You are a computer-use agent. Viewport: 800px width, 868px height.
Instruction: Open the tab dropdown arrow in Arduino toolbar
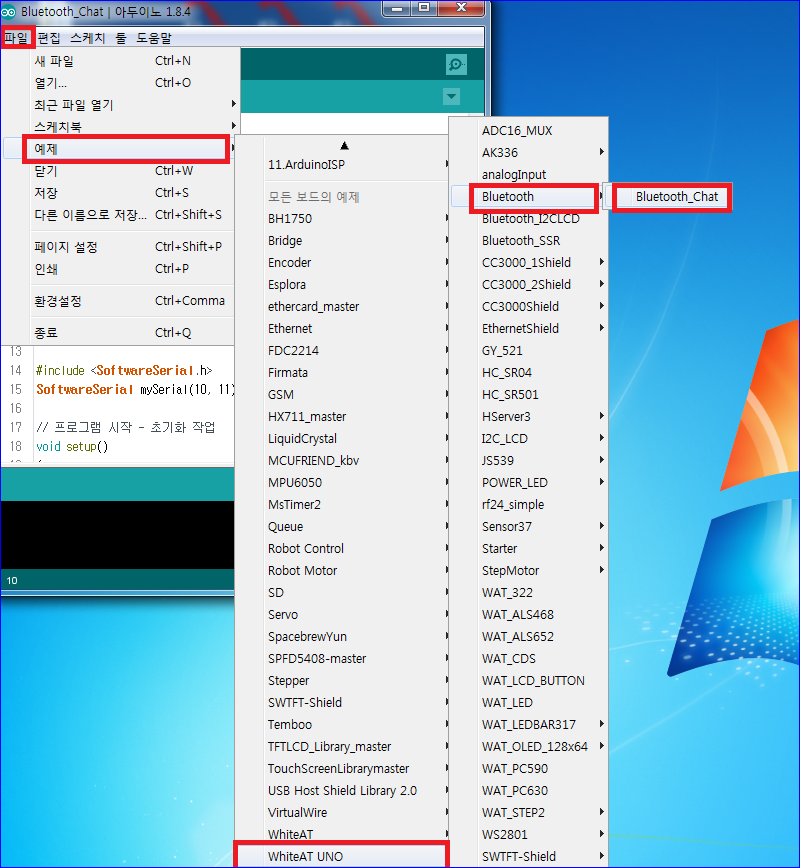pos(452,97)
